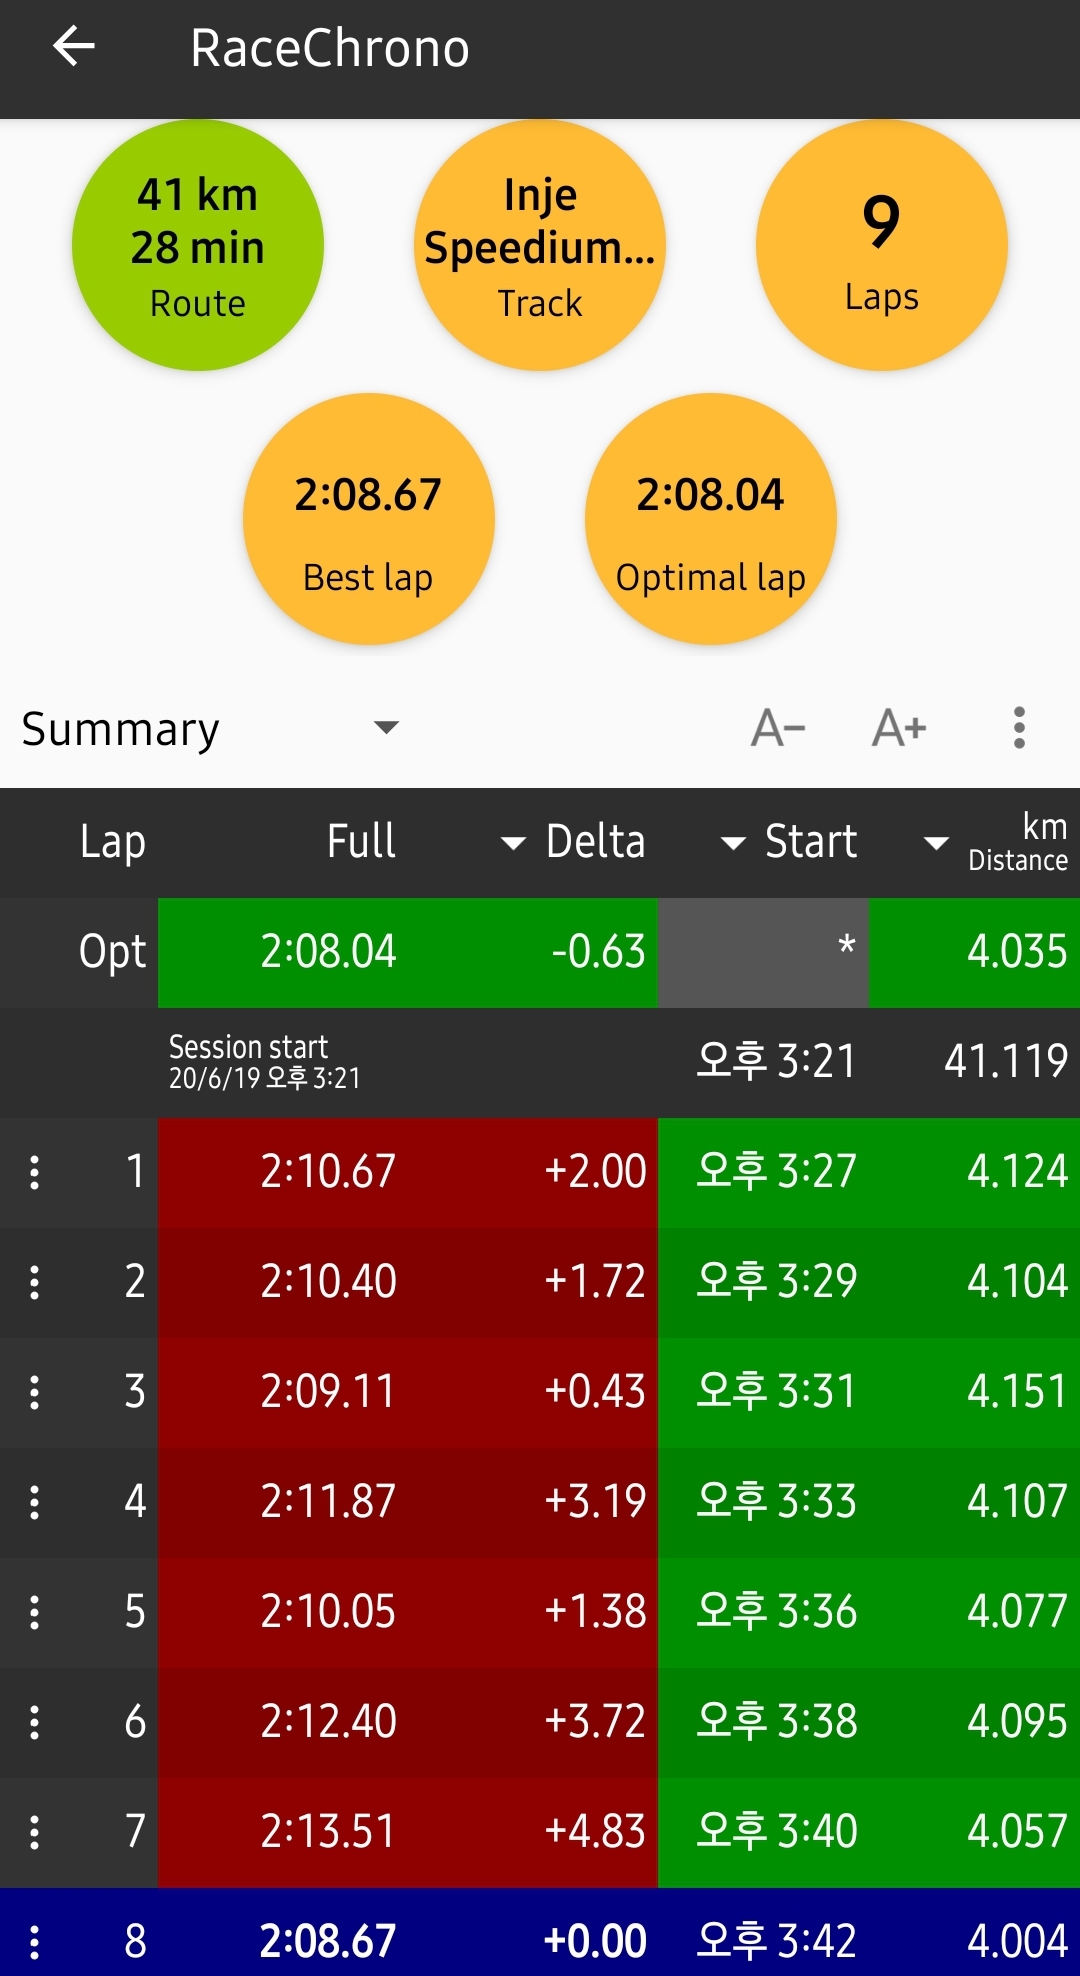Screen dimensions: 1080x1976
Task: Open lap 3 options menu
Action: [x=35, y=1392]
